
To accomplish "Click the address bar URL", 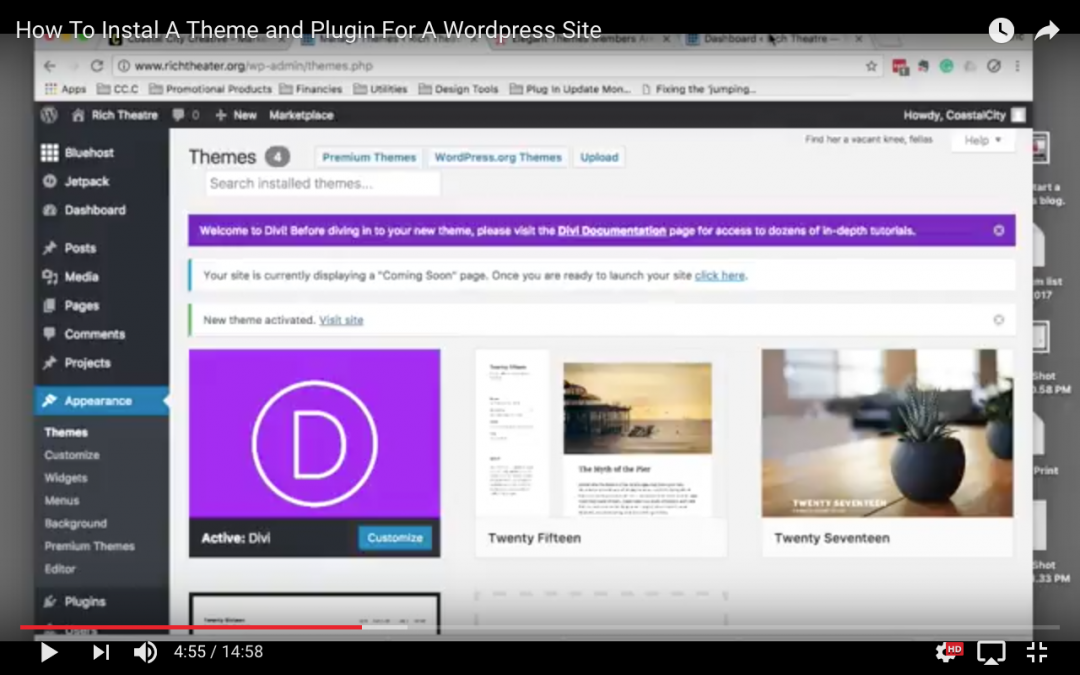I will [x=253, y=66].
